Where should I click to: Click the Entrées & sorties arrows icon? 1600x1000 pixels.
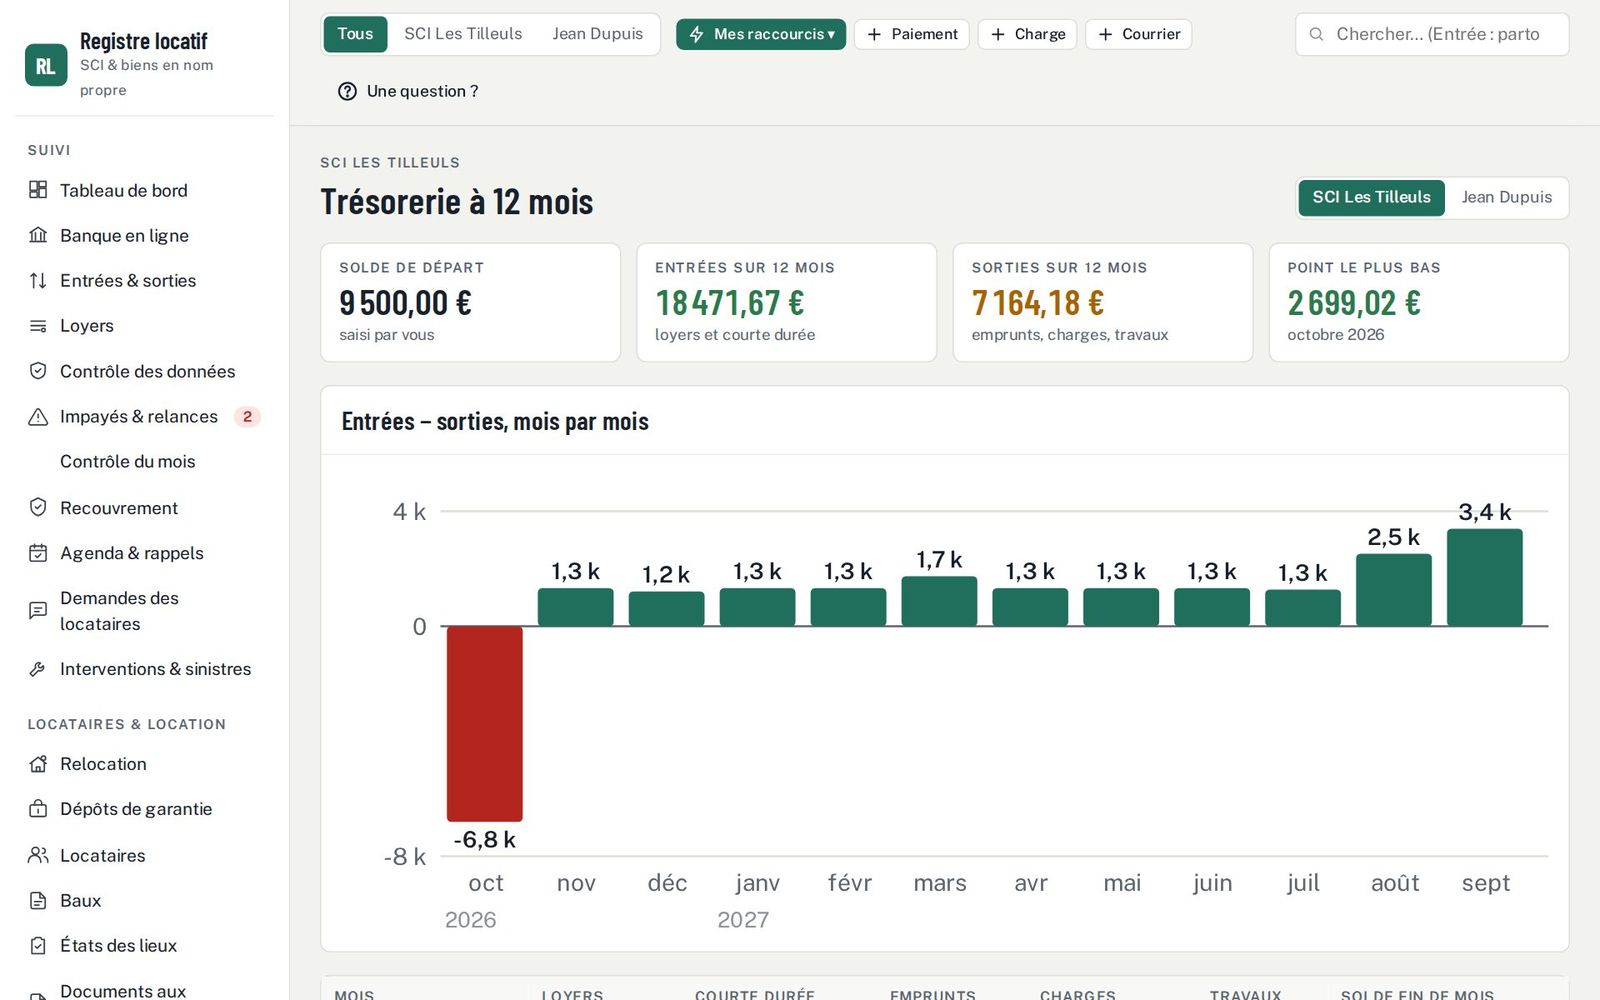tap(38, 281)
